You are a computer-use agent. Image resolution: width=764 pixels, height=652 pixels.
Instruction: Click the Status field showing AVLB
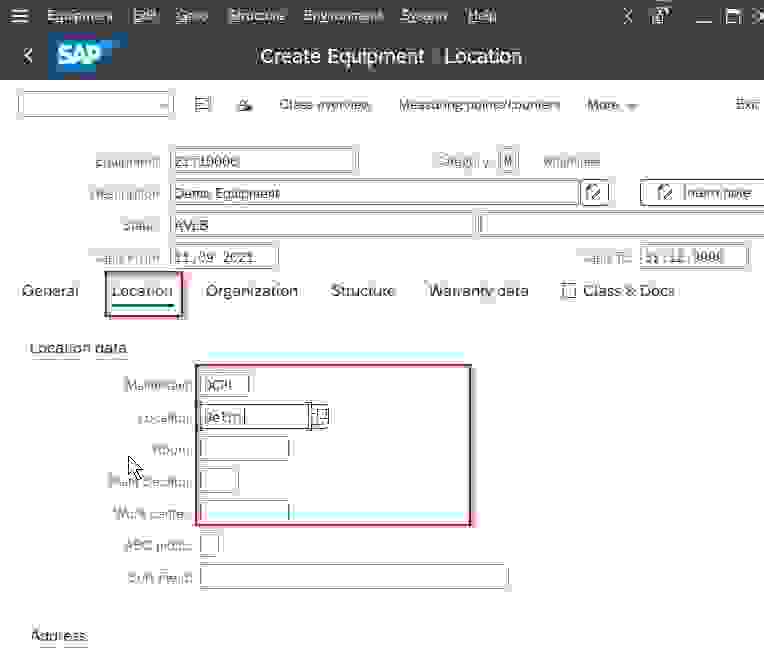pos(324,225)
